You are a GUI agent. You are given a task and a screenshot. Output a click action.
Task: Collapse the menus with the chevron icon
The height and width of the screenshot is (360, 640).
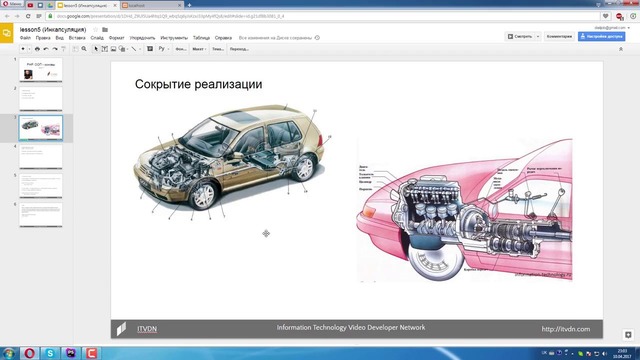tap(621, 49)
